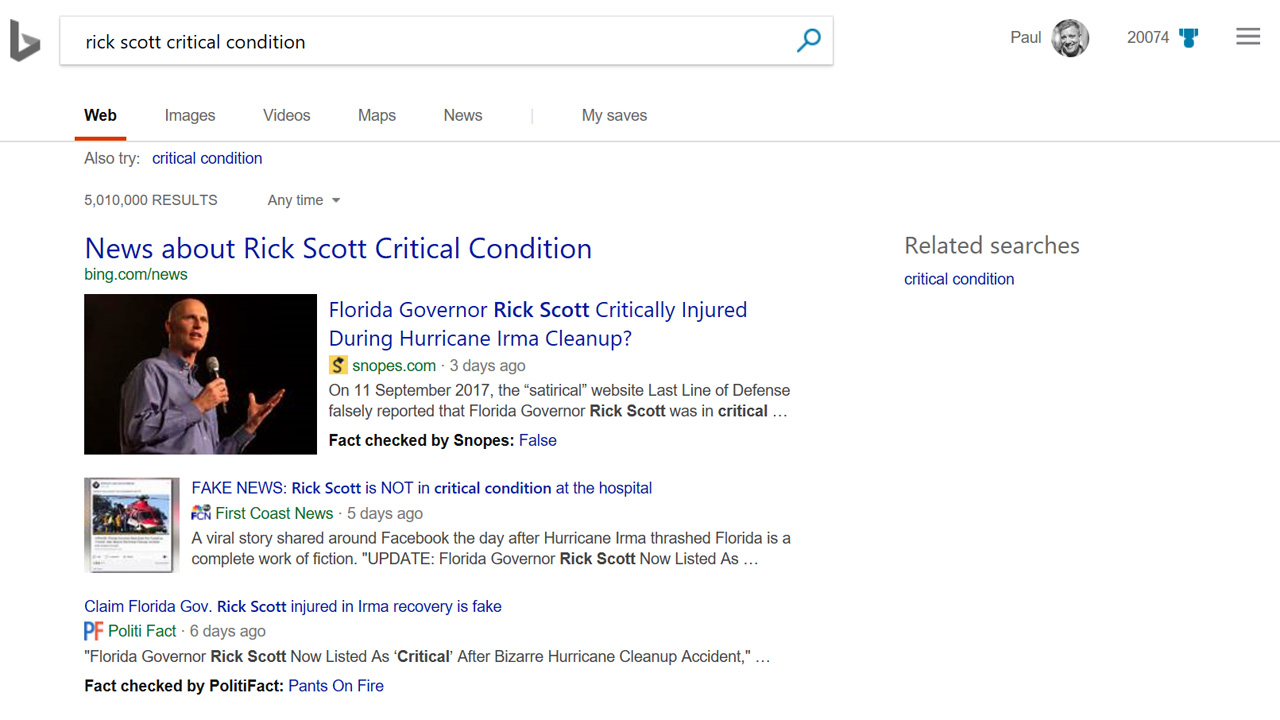Click the Microsoft Rewards trophy icon
1280x720 pixels.
click(1188, 36)
